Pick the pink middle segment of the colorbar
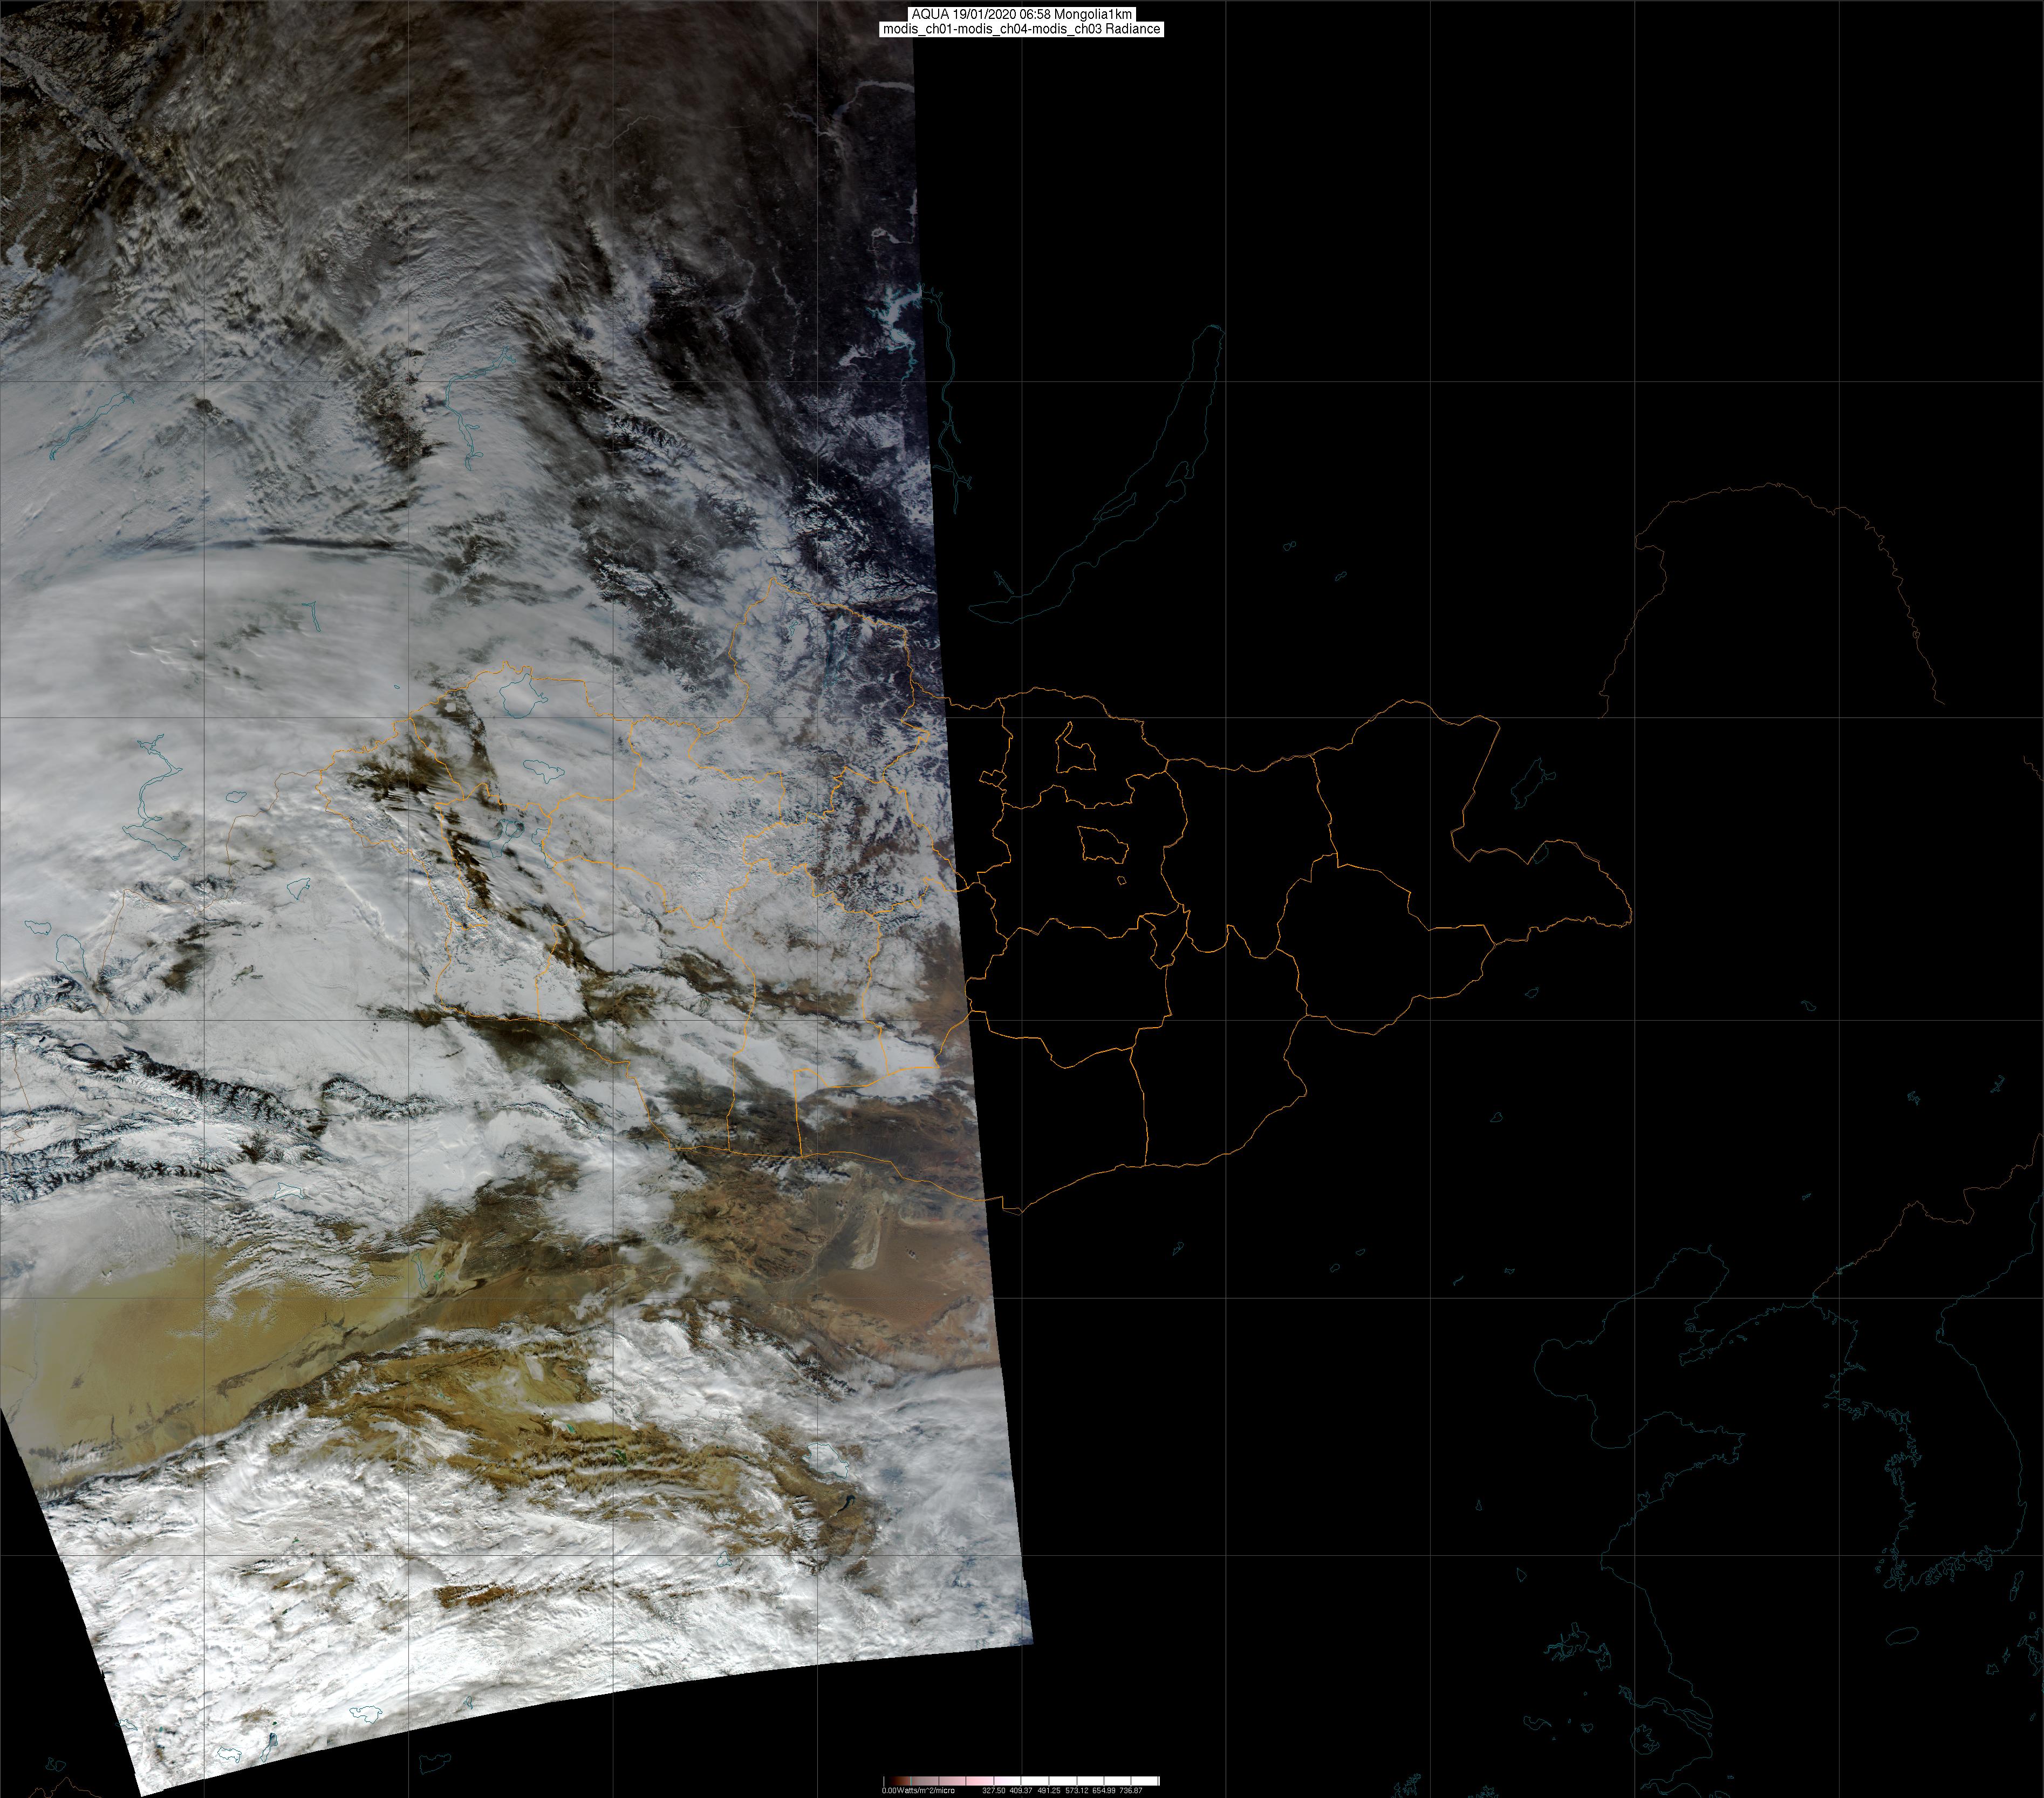Viewport: 2044px width, 1798px height. (980, 1781)
